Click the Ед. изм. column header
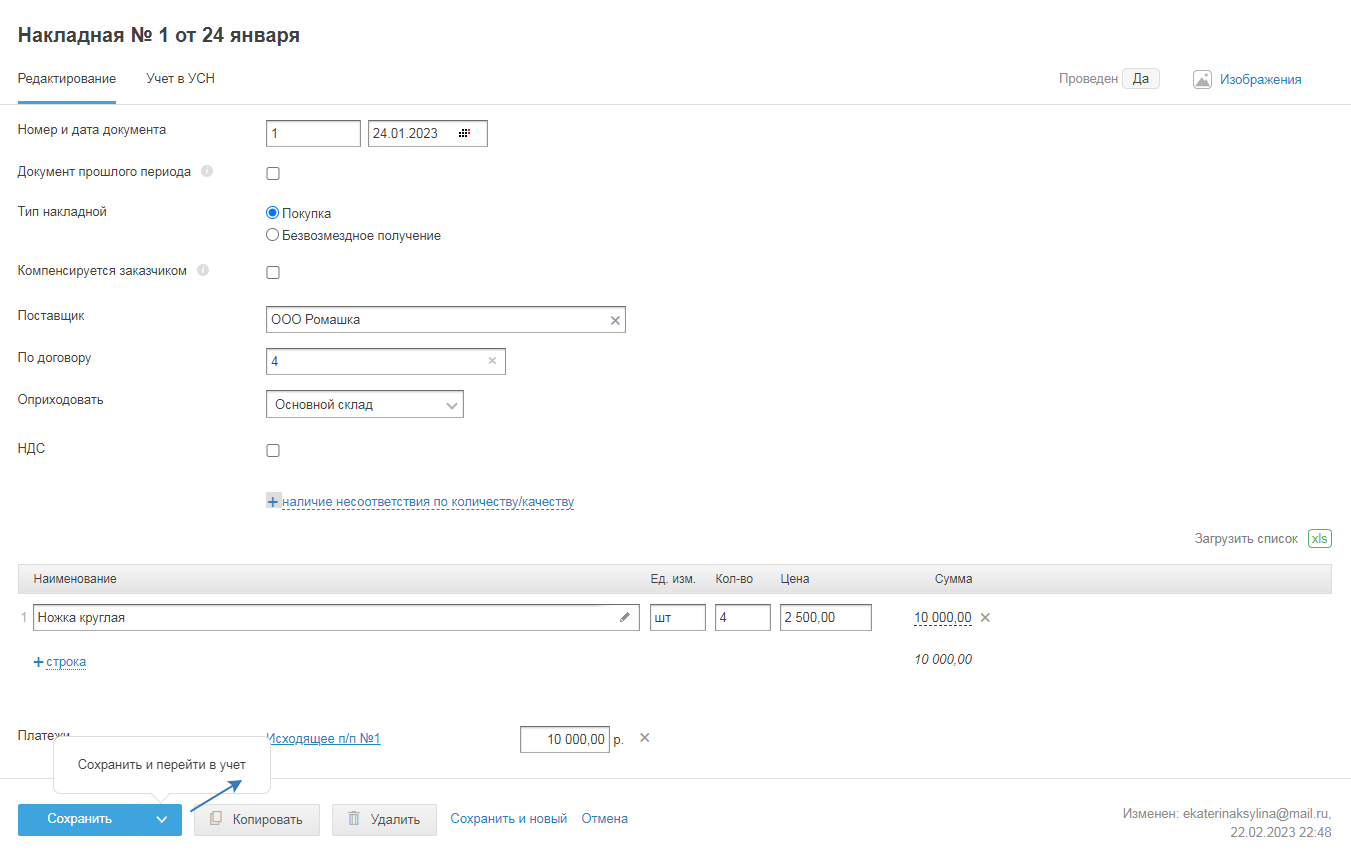 673,579
